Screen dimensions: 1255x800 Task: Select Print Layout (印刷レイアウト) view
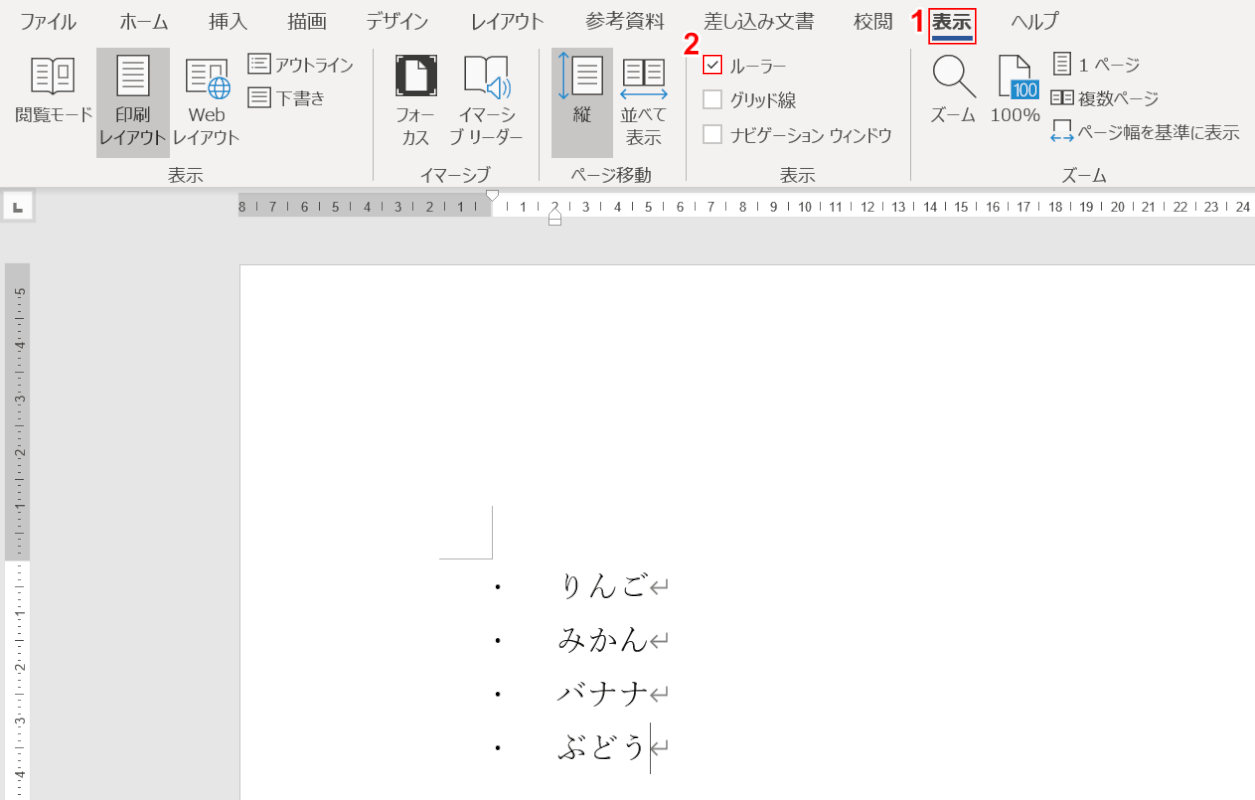tap(133, 100)
